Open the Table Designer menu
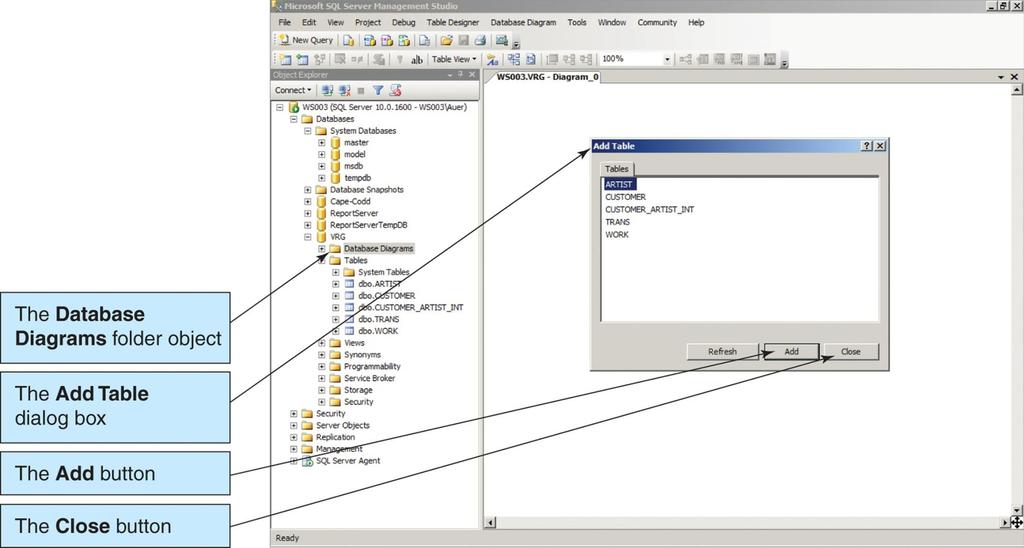 pos(453,22)
